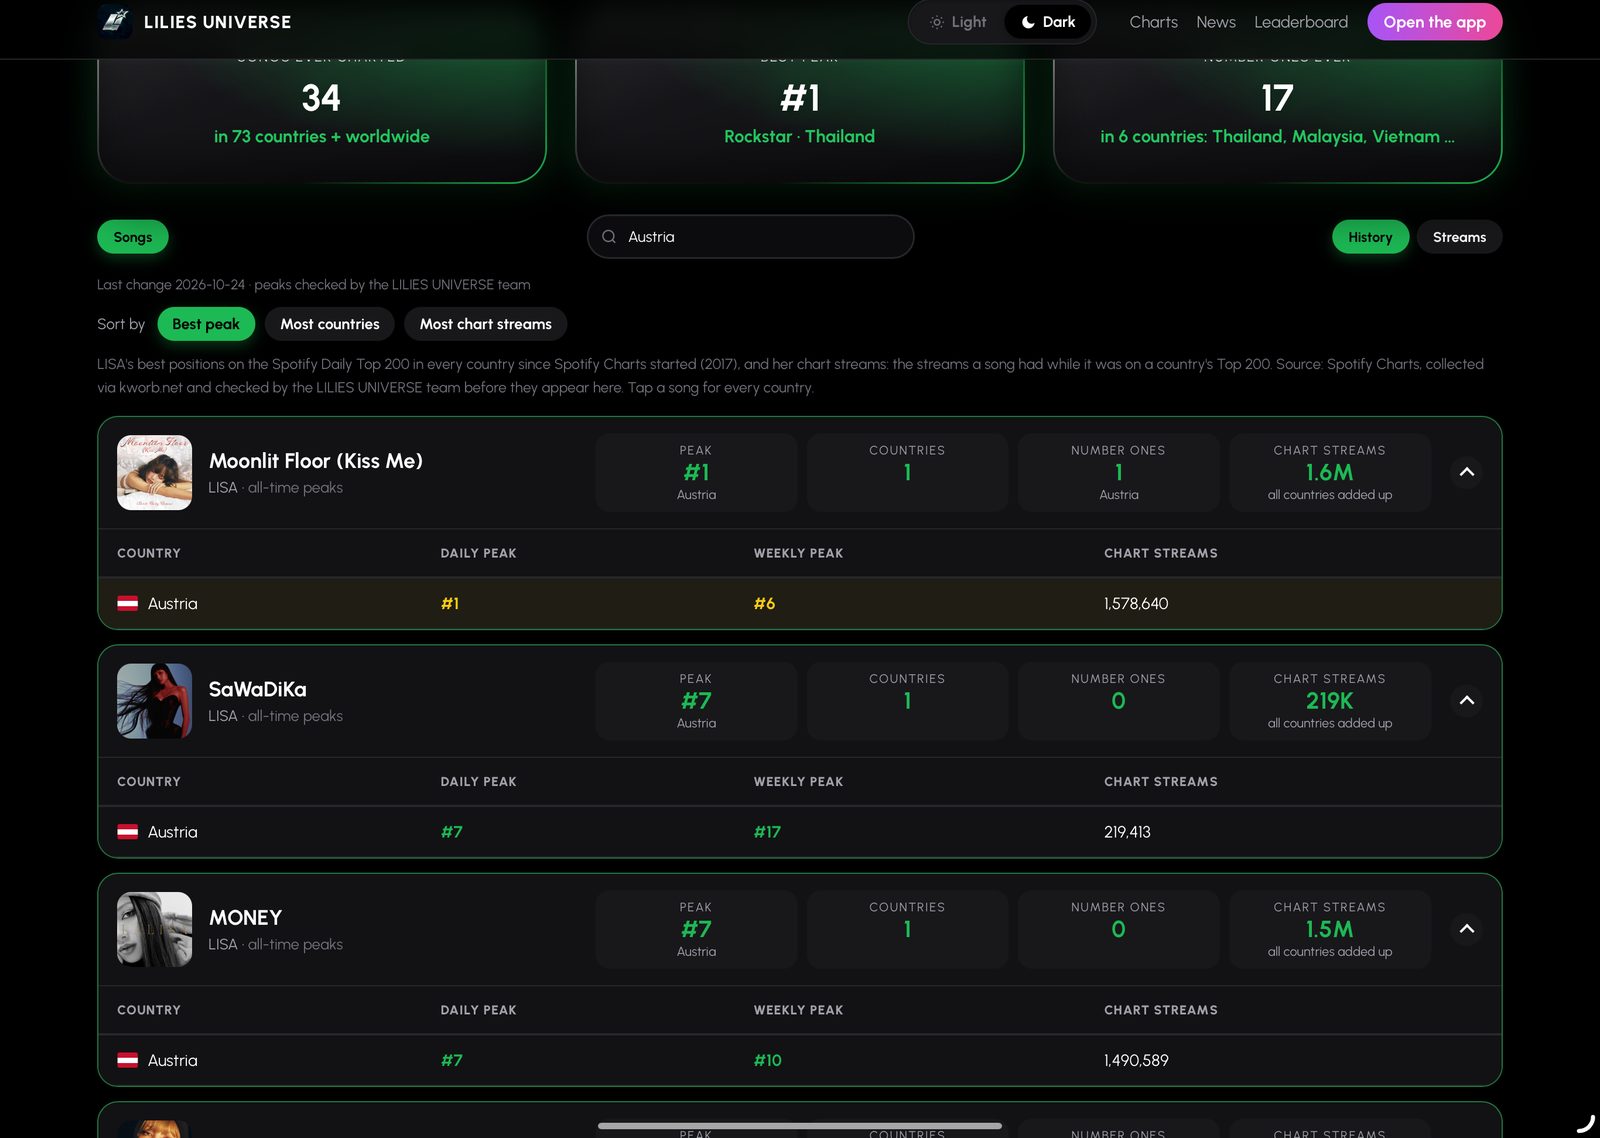Viewport: 1600px width, 1138px height.
Task: Click daily peak #1 in Moonlit Floor row
Action: click(450, 604)
